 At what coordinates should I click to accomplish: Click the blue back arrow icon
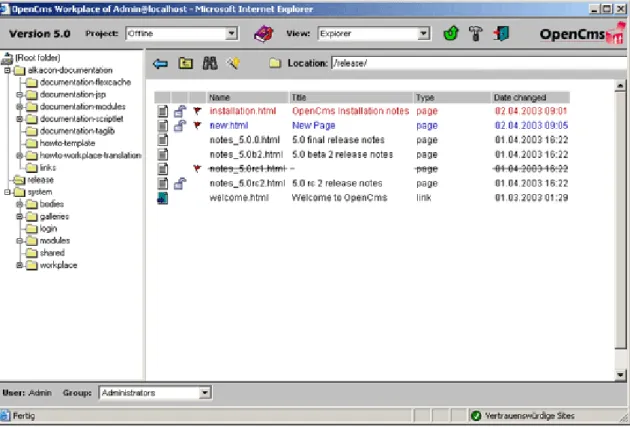160,63
